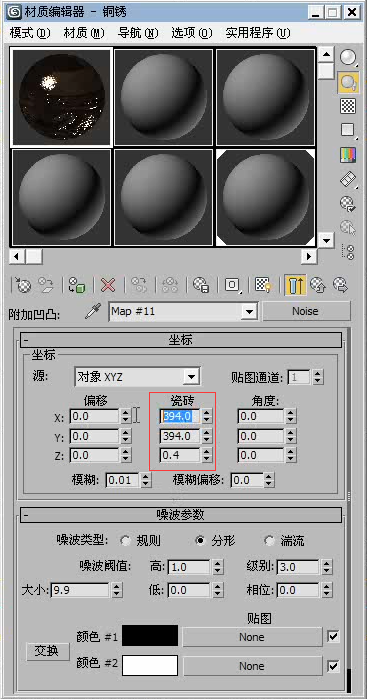Click Assign Material to Selection icon
Image resolution: width=367 pixels, height=699 pixels.
77,285
